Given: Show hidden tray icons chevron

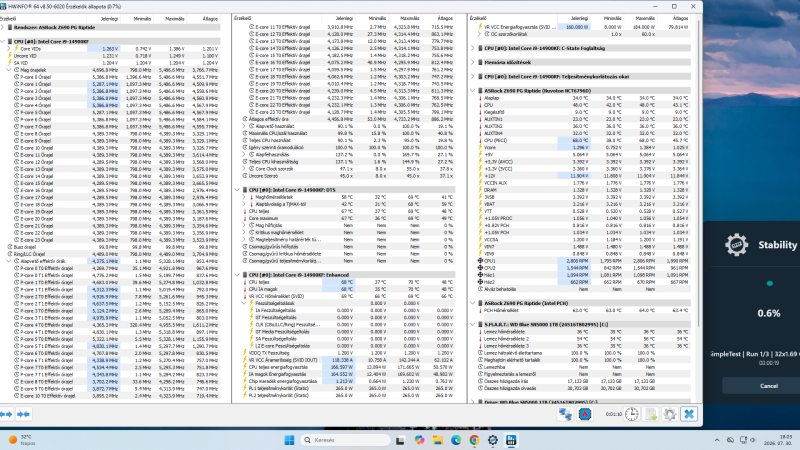Looking at the screenshot, I should (717, 440).
